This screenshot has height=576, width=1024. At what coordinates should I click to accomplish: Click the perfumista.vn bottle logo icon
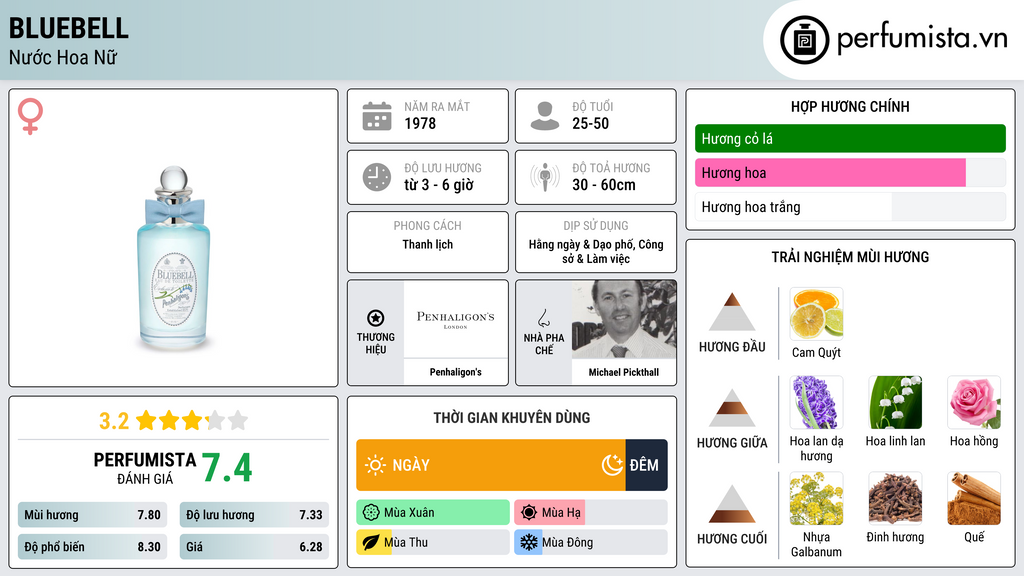coord(804,40)
